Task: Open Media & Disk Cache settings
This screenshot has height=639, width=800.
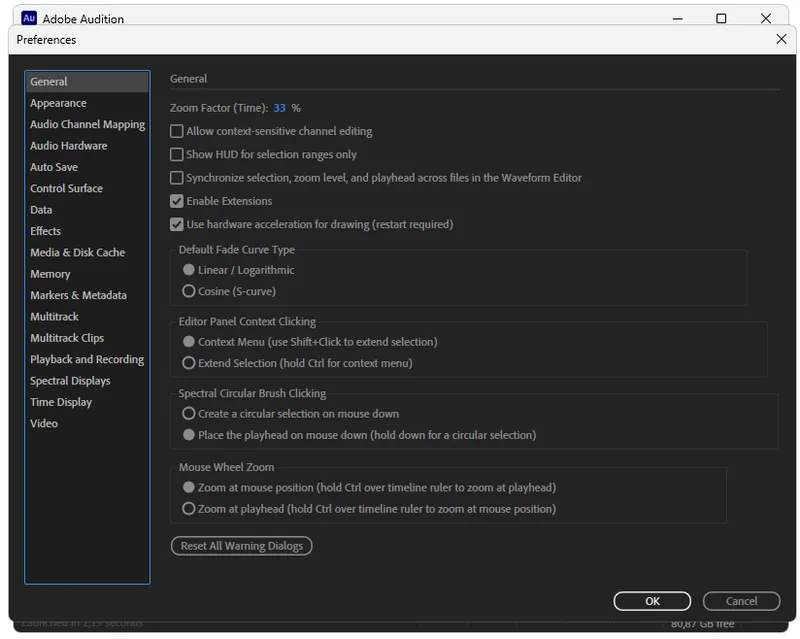Action: pos(87,253)
